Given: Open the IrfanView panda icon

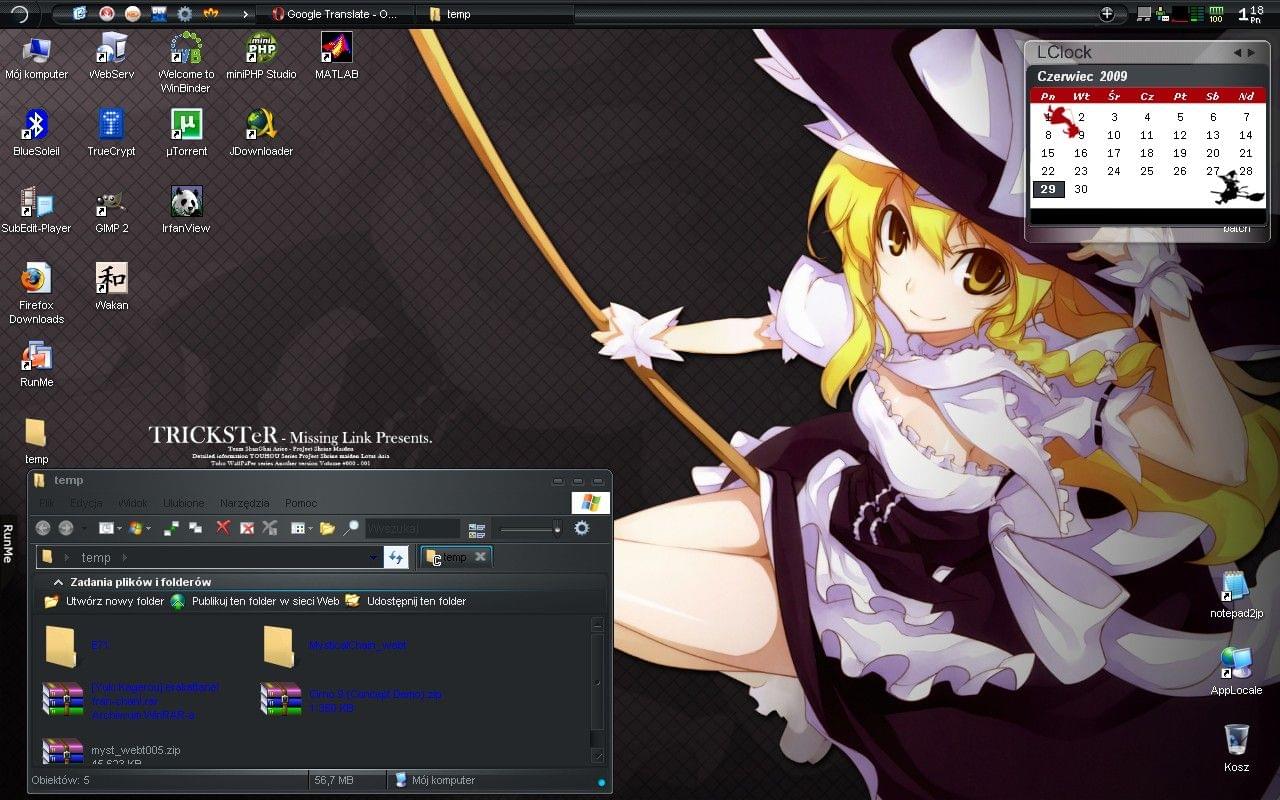Looking at the screenshot, I should [x=186, y=210].
